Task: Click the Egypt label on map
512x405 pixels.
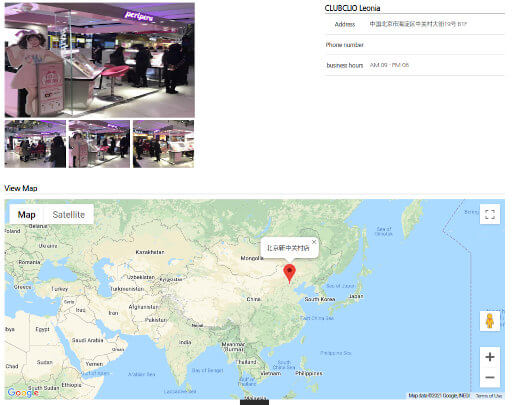Action: 42,329
